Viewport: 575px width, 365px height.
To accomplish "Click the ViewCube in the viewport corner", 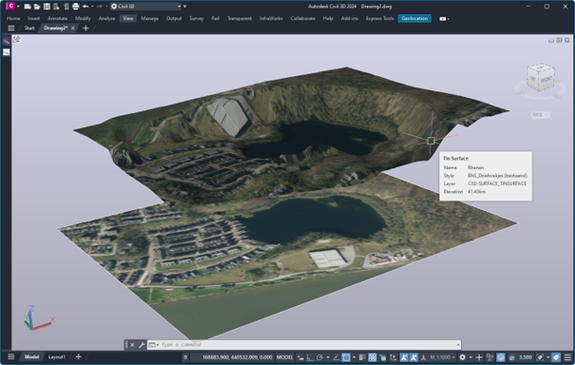I will point(540,77).
